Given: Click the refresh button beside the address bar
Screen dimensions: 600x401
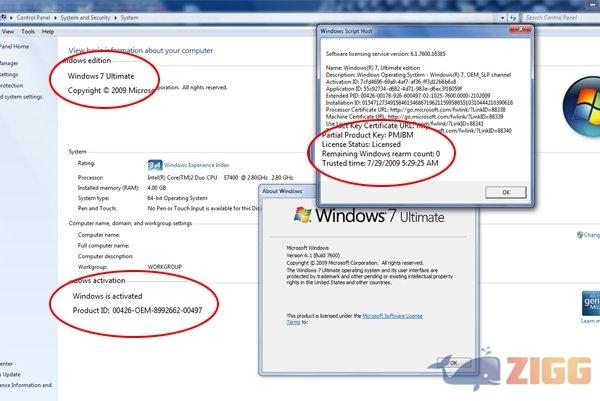Looking at the screenshot, I should point(513,18).
